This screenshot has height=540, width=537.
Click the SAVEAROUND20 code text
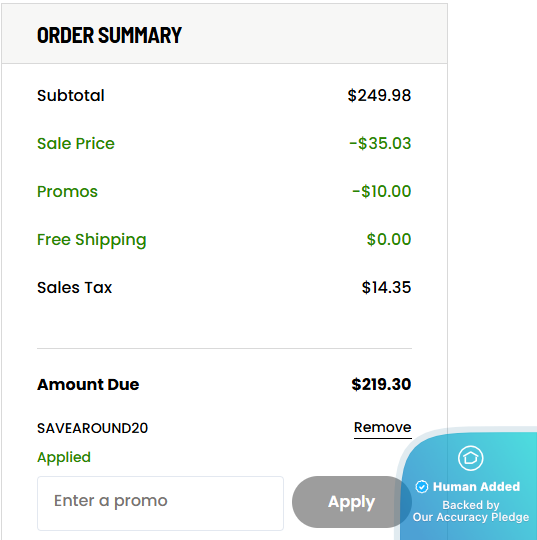[x=92, y=428]
